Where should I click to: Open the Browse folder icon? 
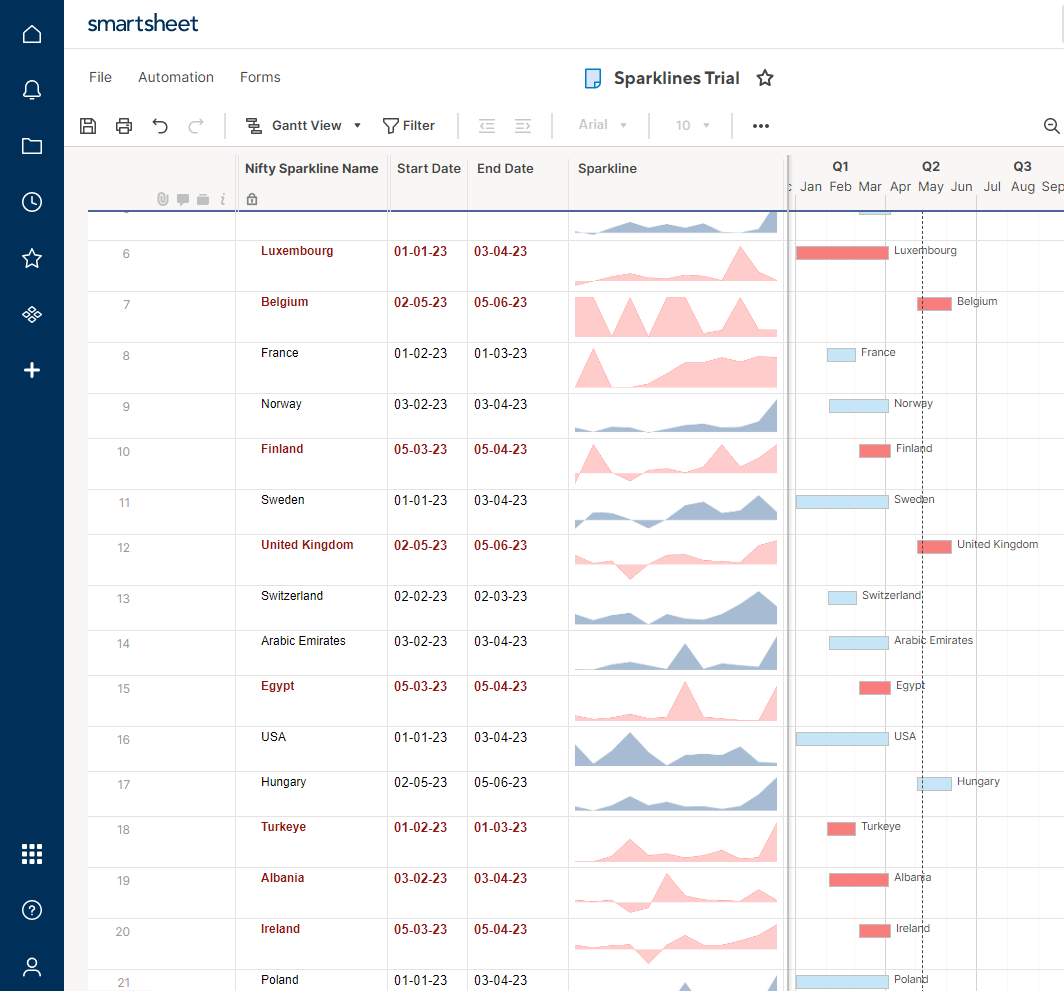click(32, 147)
